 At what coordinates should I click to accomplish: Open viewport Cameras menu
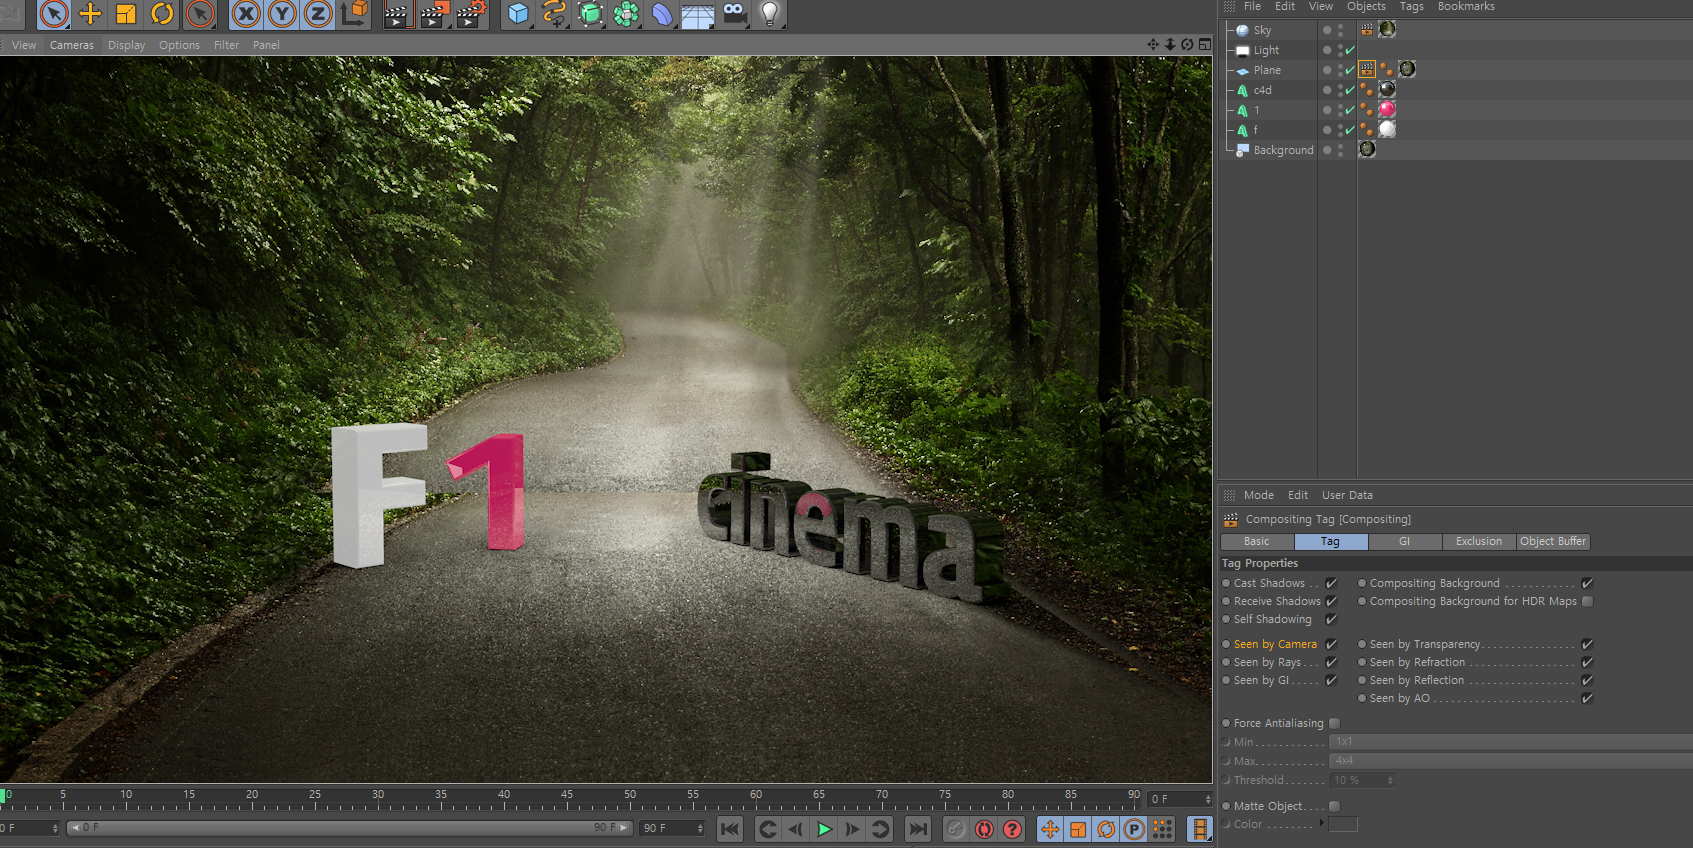(x=72, y=45)
